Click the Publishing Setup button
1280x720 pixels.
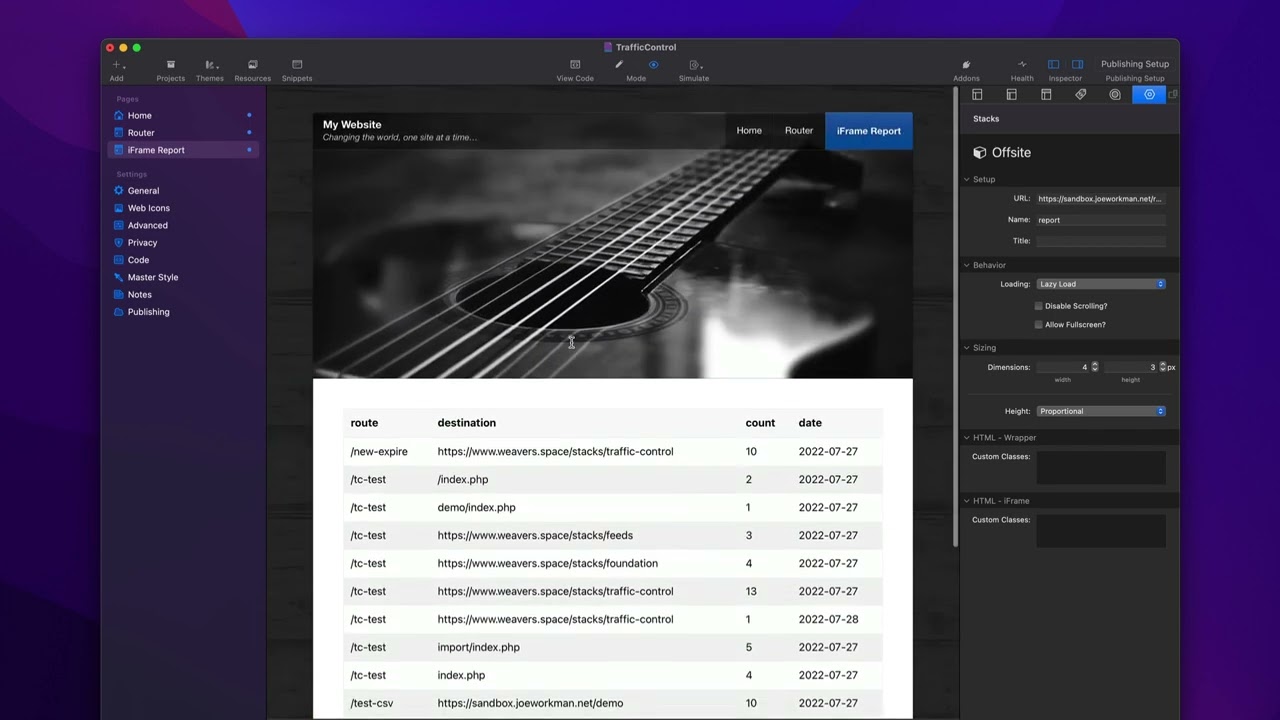click(x=1135, y=64)
